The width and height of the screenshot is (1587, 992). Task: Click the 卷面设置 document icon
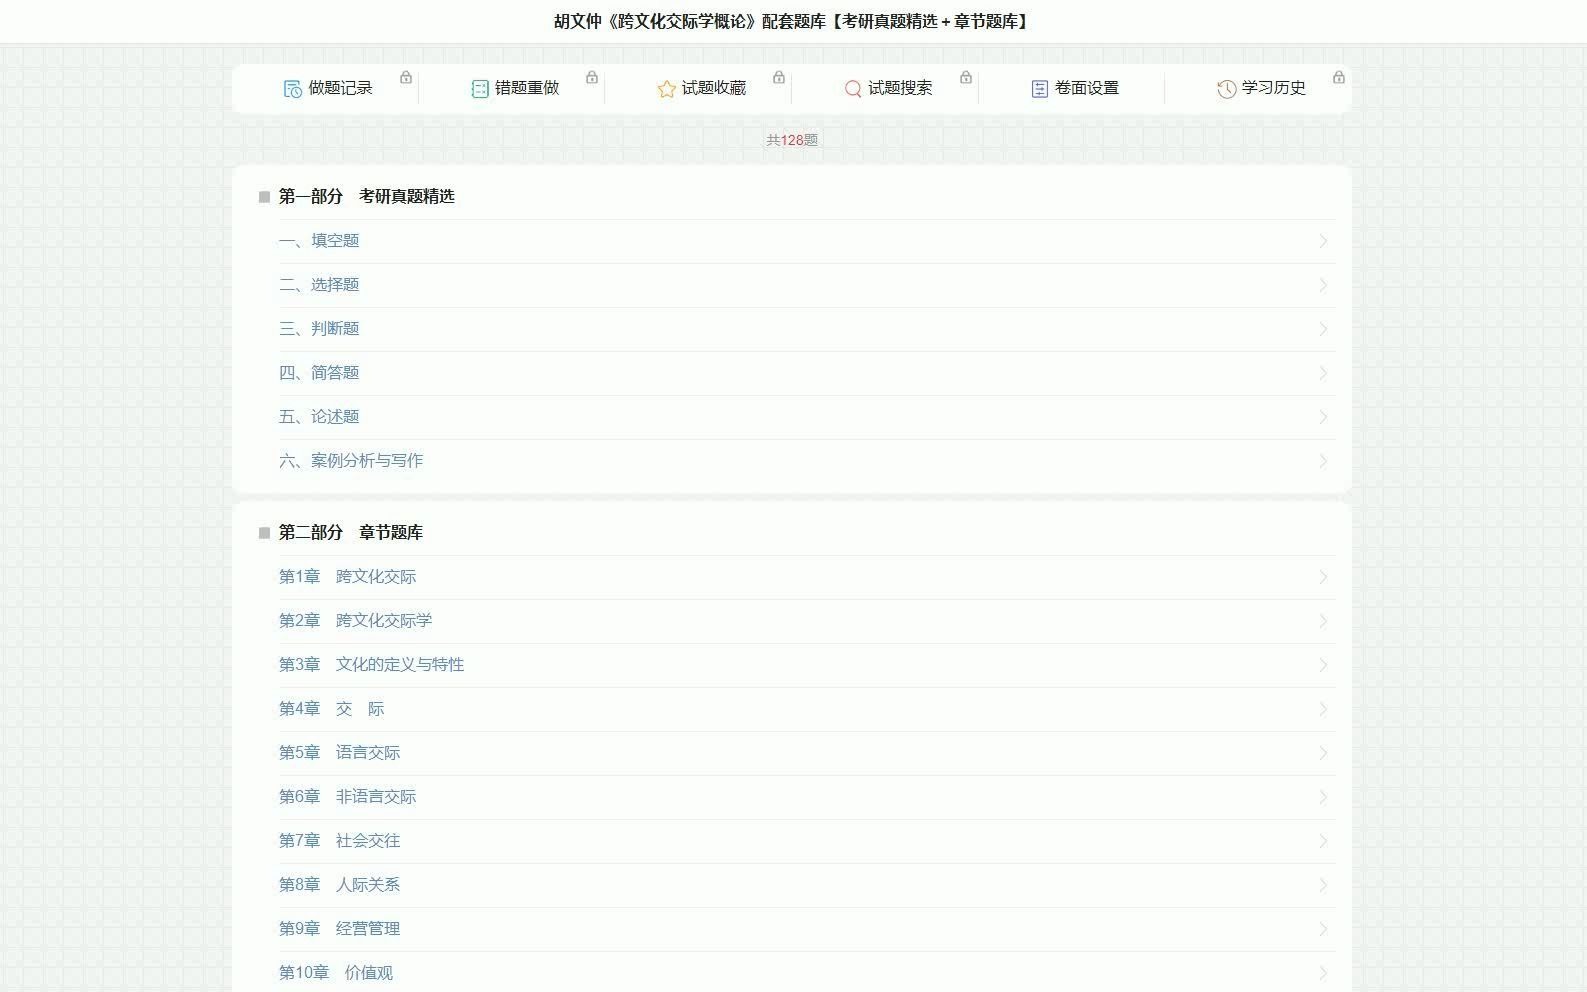[x=1040, y=89]
